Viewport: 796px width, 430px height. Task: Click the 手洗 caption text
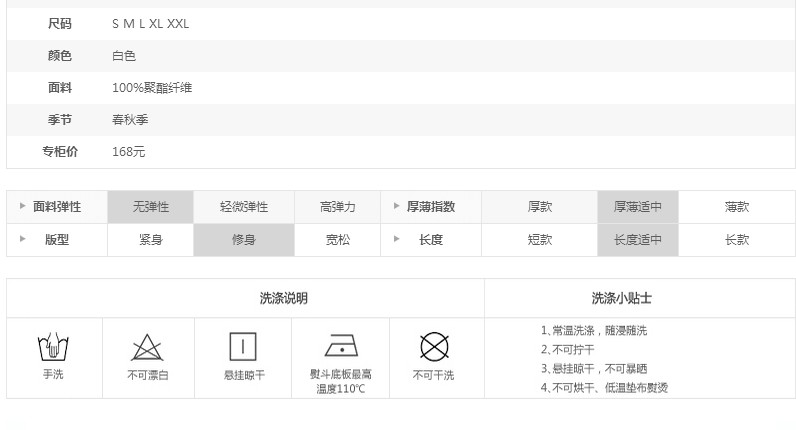pyautogui.click(x=53, y=374)
